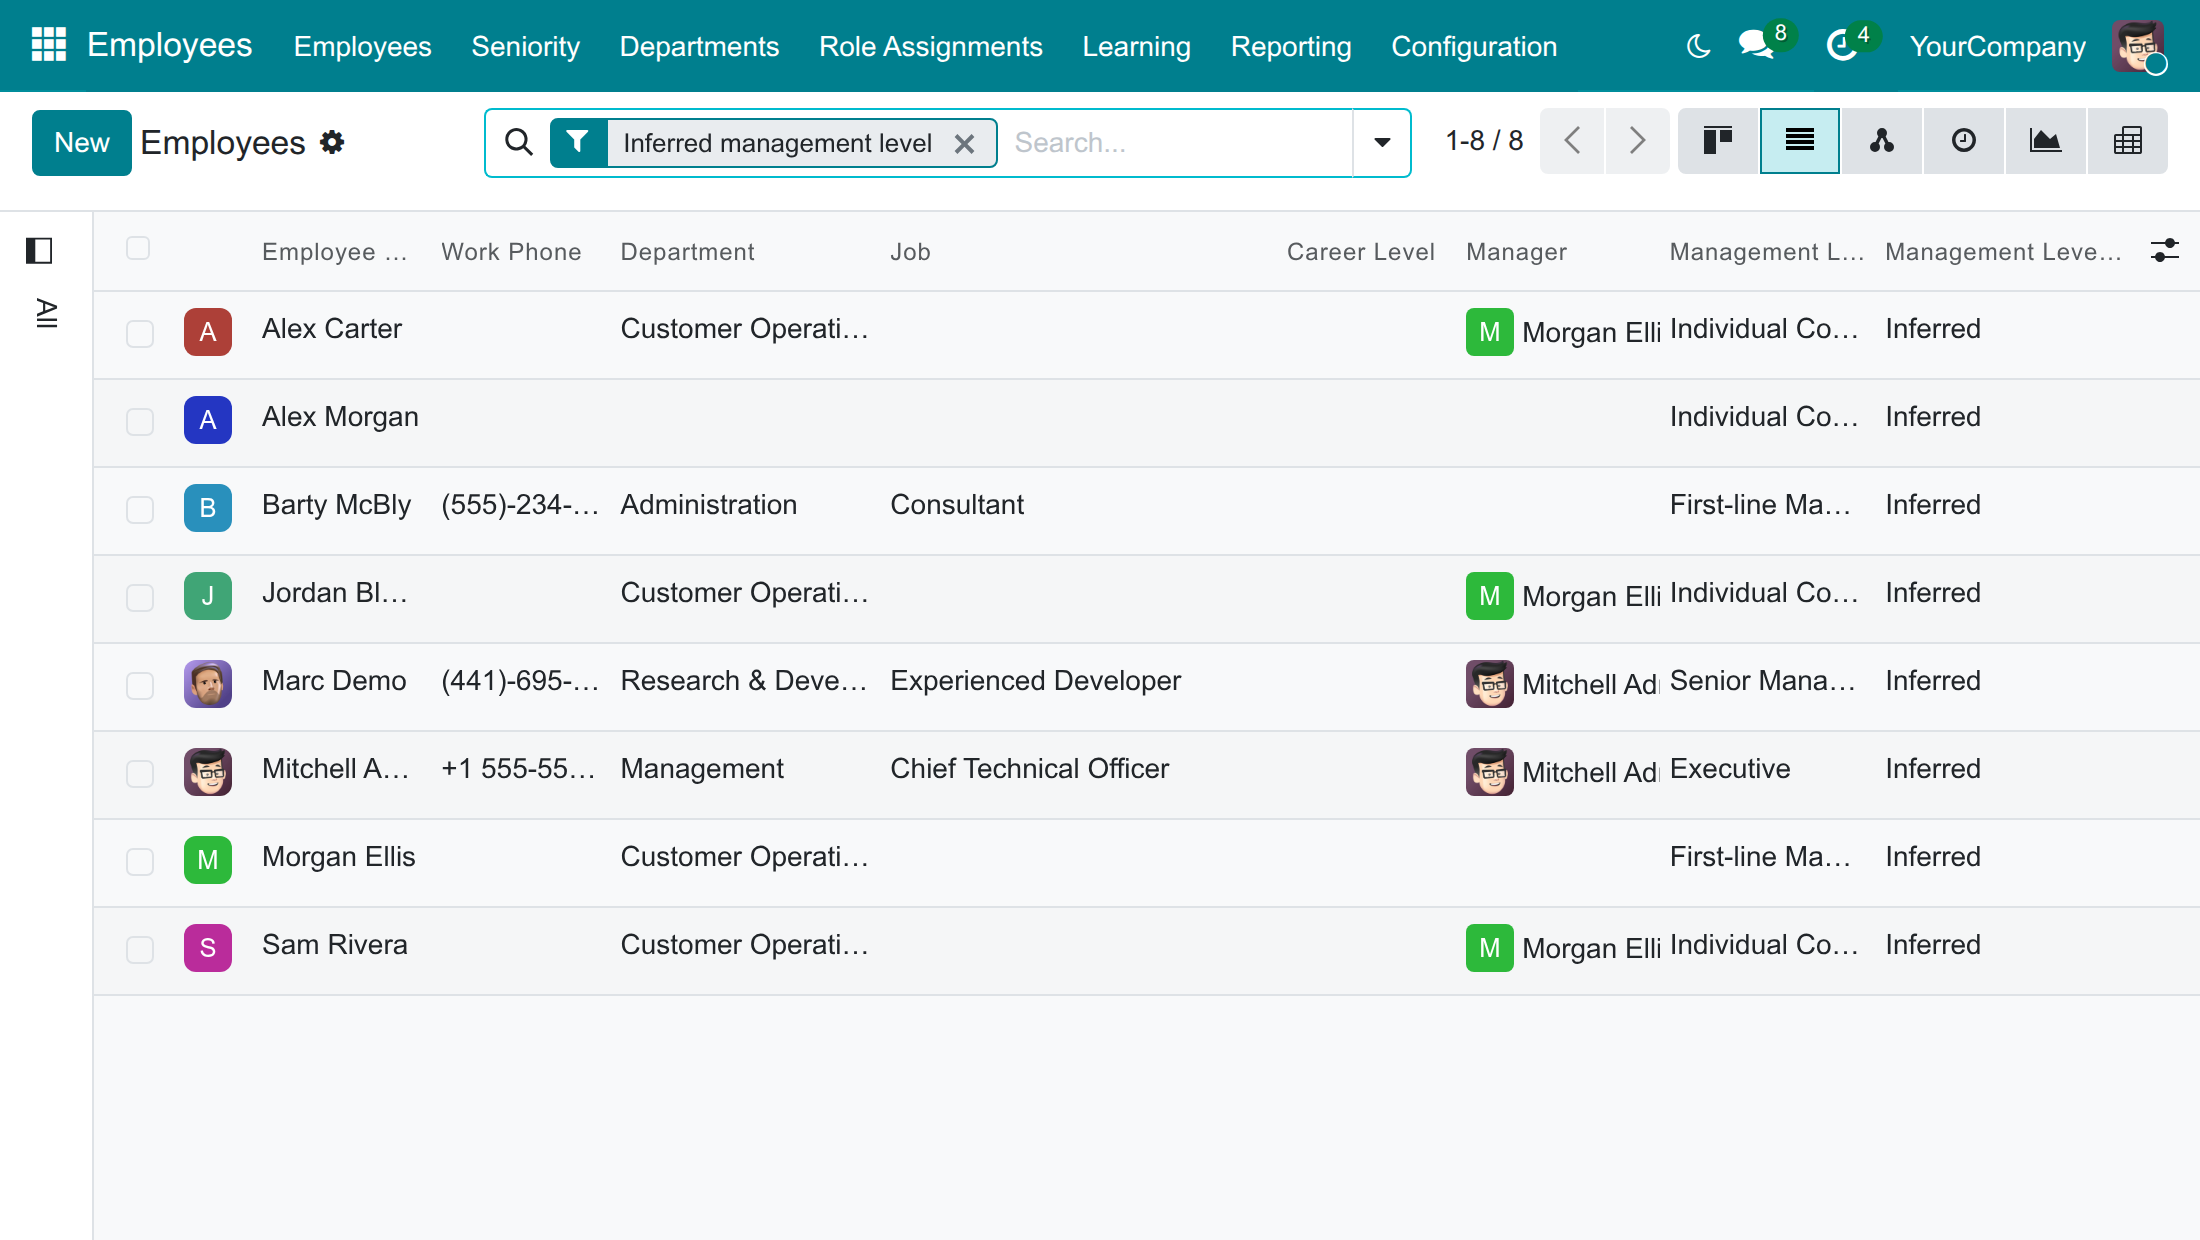Open the Role Assignments menu
2200x1240 pixels.
(x=930, y=46)
